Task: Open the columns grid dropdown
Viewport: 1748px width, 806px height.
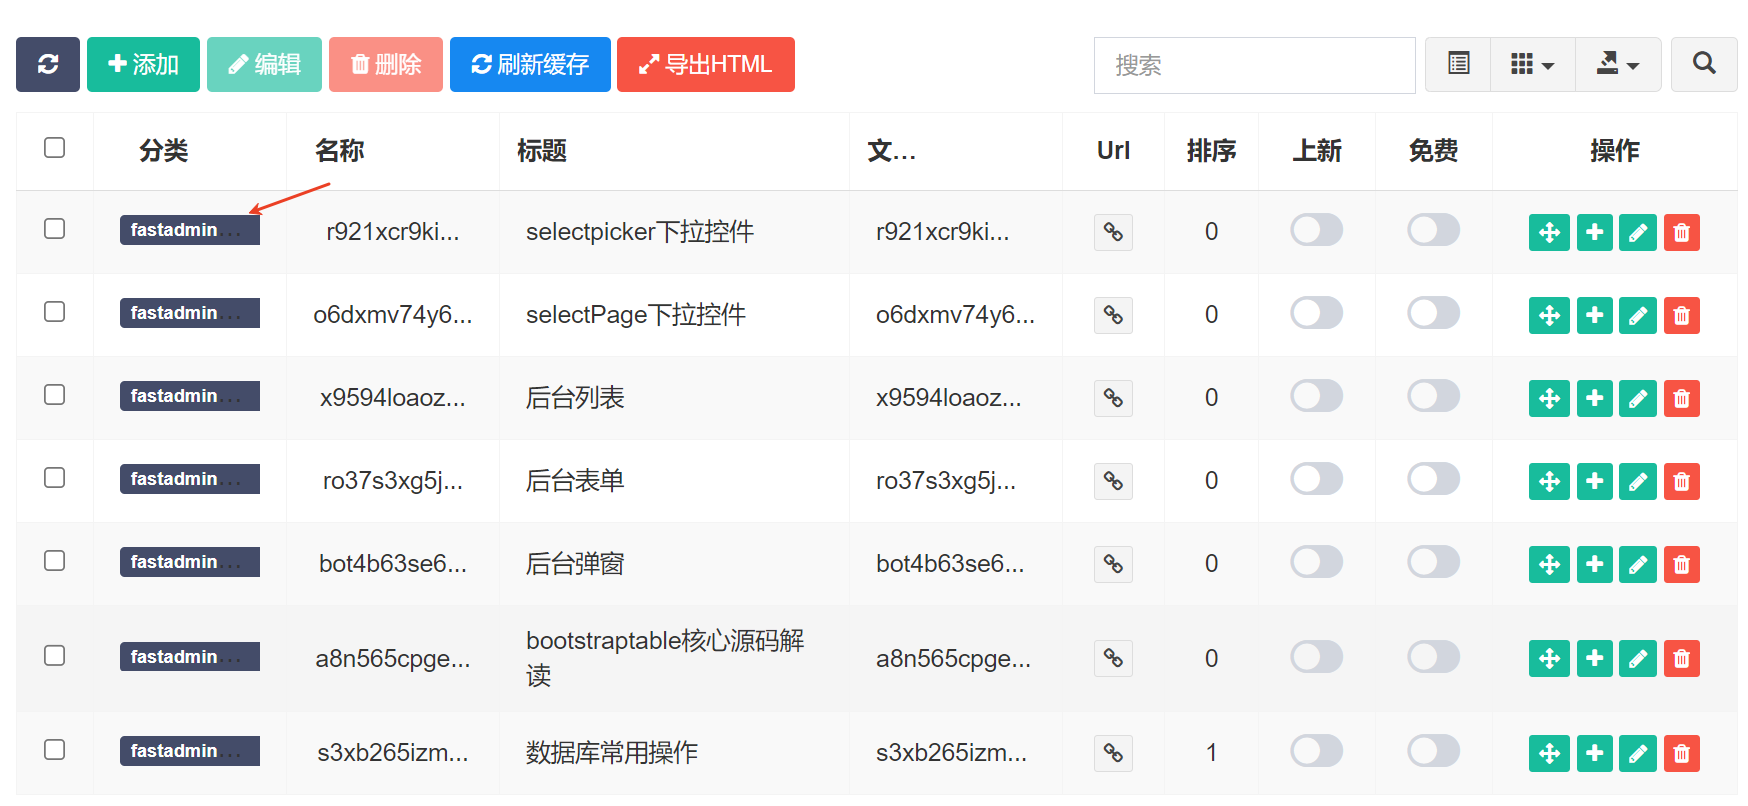Action: pyautogui.click(x=1532, y=65)
